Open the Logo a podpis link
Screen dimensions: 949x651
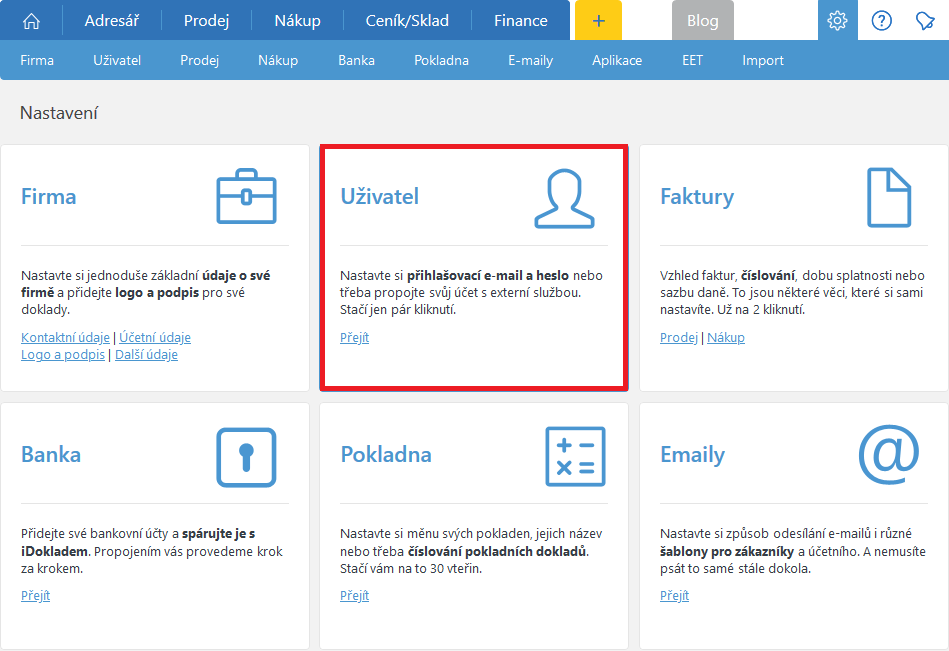[62, 355]
